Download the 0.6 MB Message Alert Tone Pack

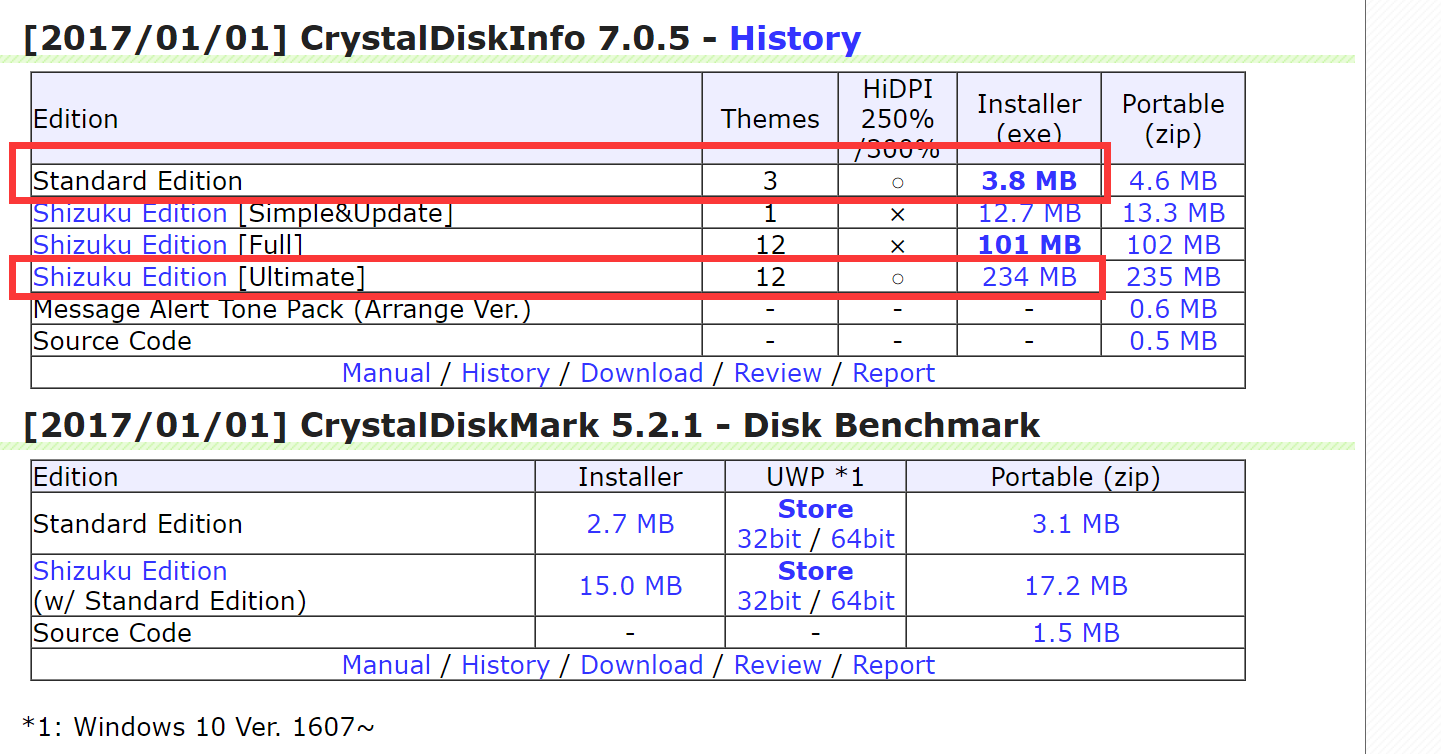(1173, 309)
